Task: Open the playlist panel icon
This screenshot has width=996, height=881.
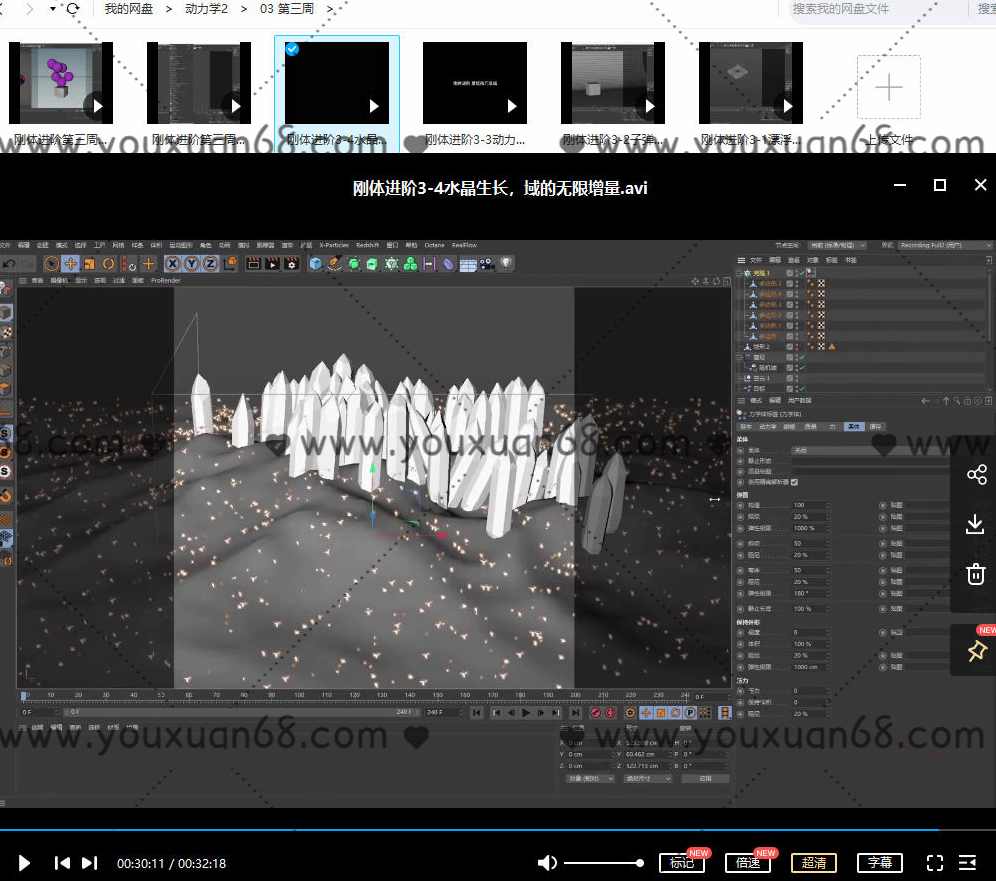Action: pyautogui.click(x=968, y=862)
